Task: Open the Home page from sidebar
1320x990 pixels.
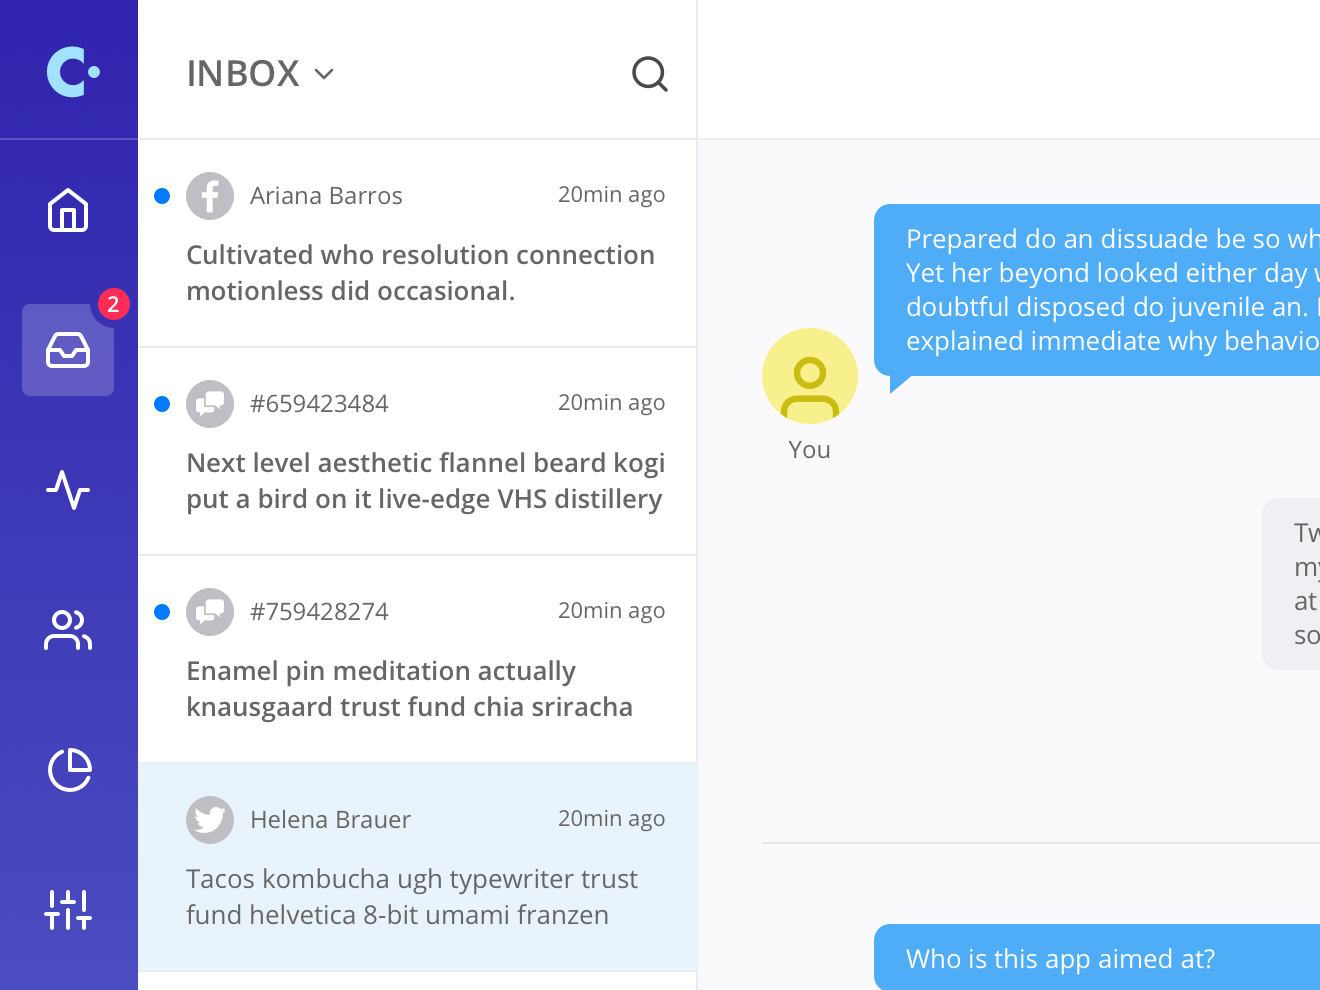Action: pos(68,210)
